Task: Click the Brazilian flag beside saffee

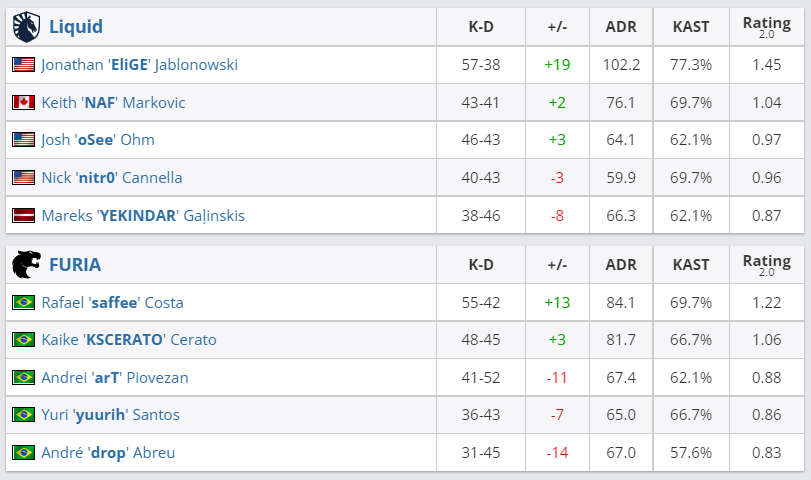Action: [23, 302]
